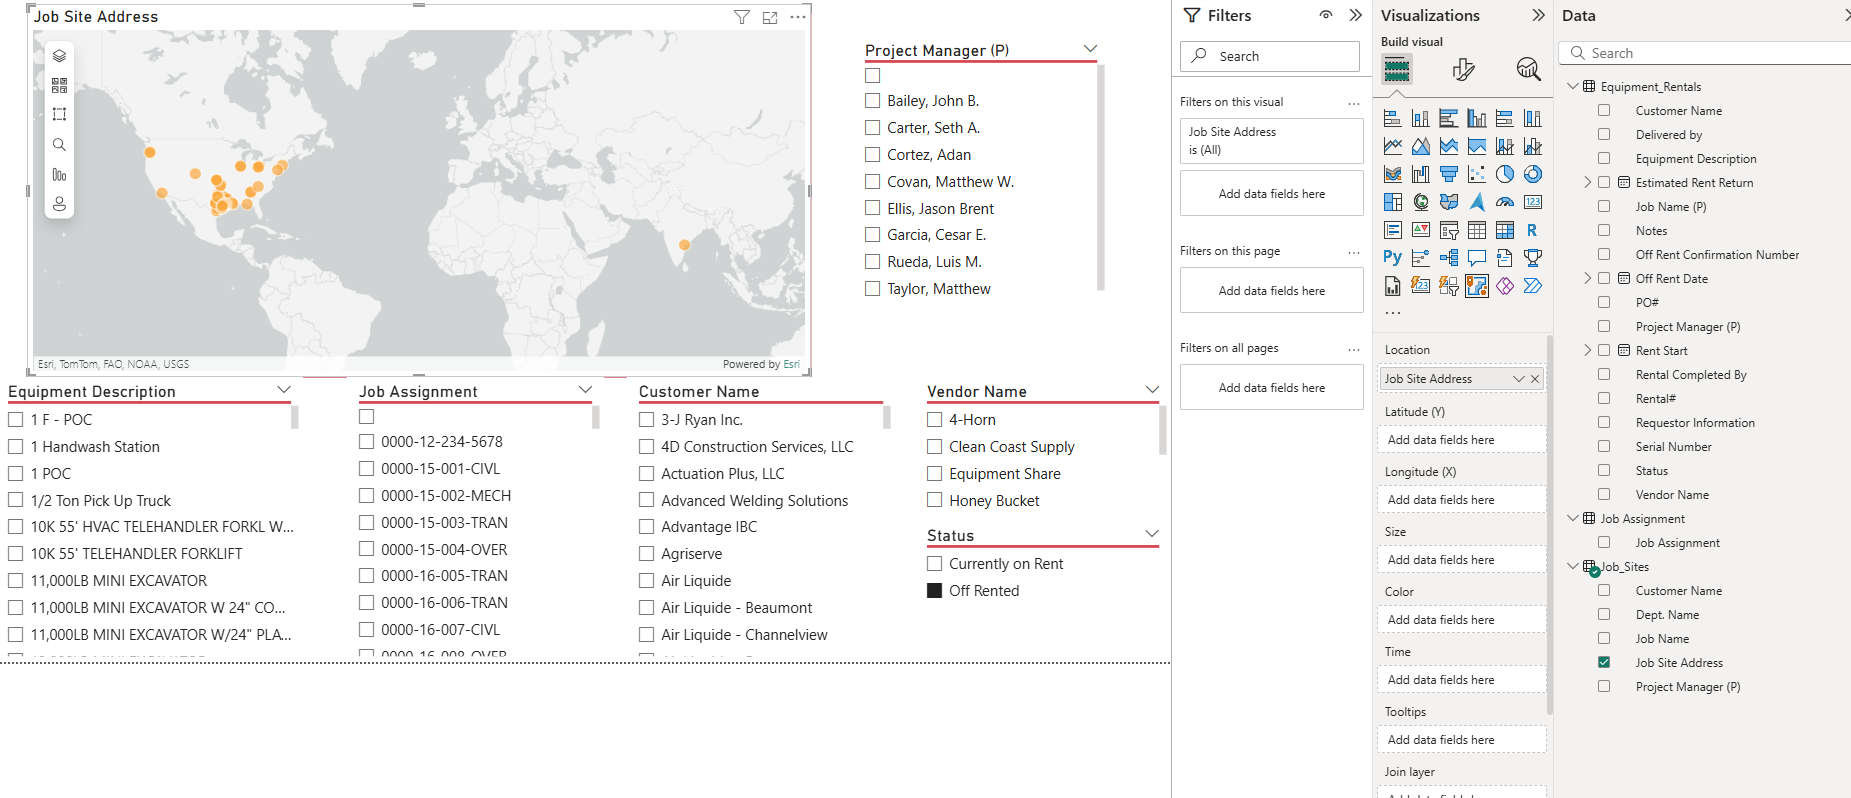Collapse the Job Assignment table

click(1573, 519)
